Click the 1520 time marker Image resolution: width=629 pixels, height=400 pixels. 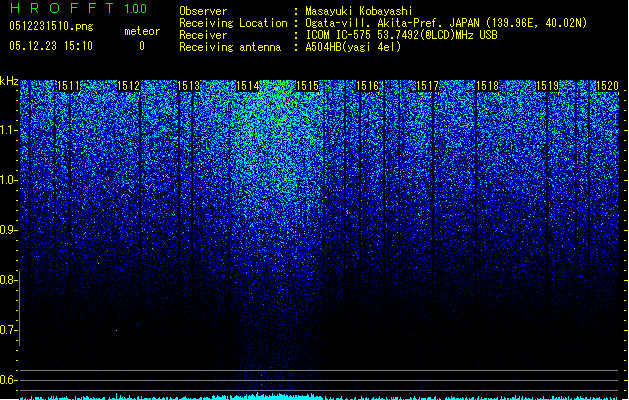pos(607,86)
